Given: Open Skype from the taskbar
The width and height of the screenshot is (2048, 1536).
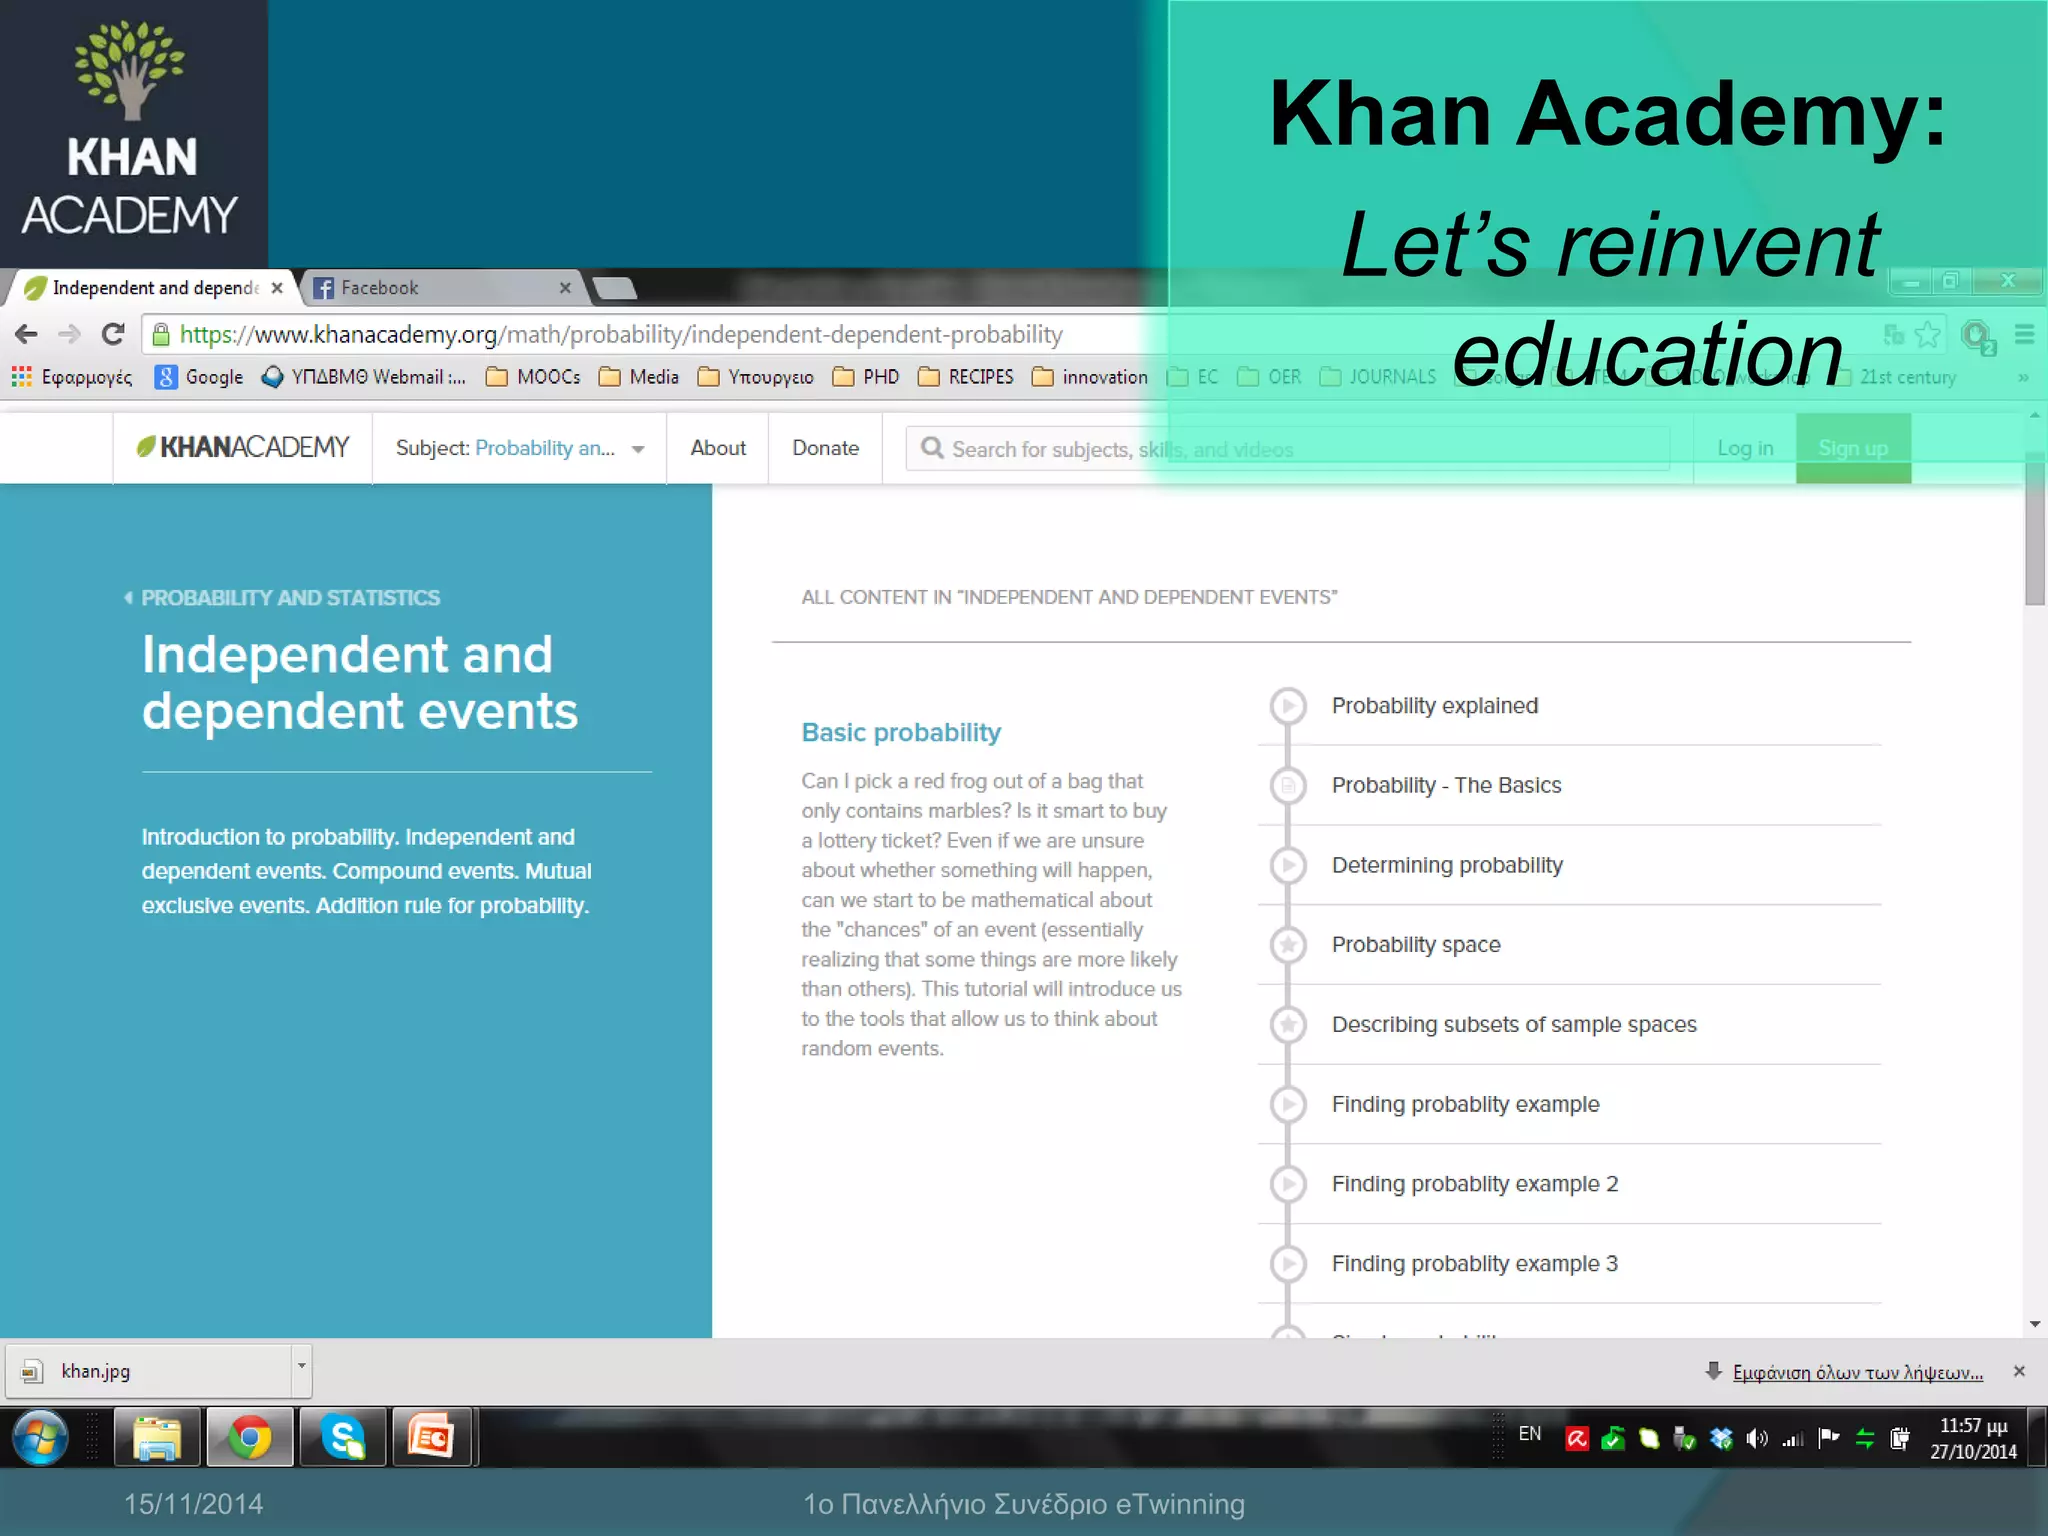Looking at the screenshot, I should click(x=343, y=1438).
